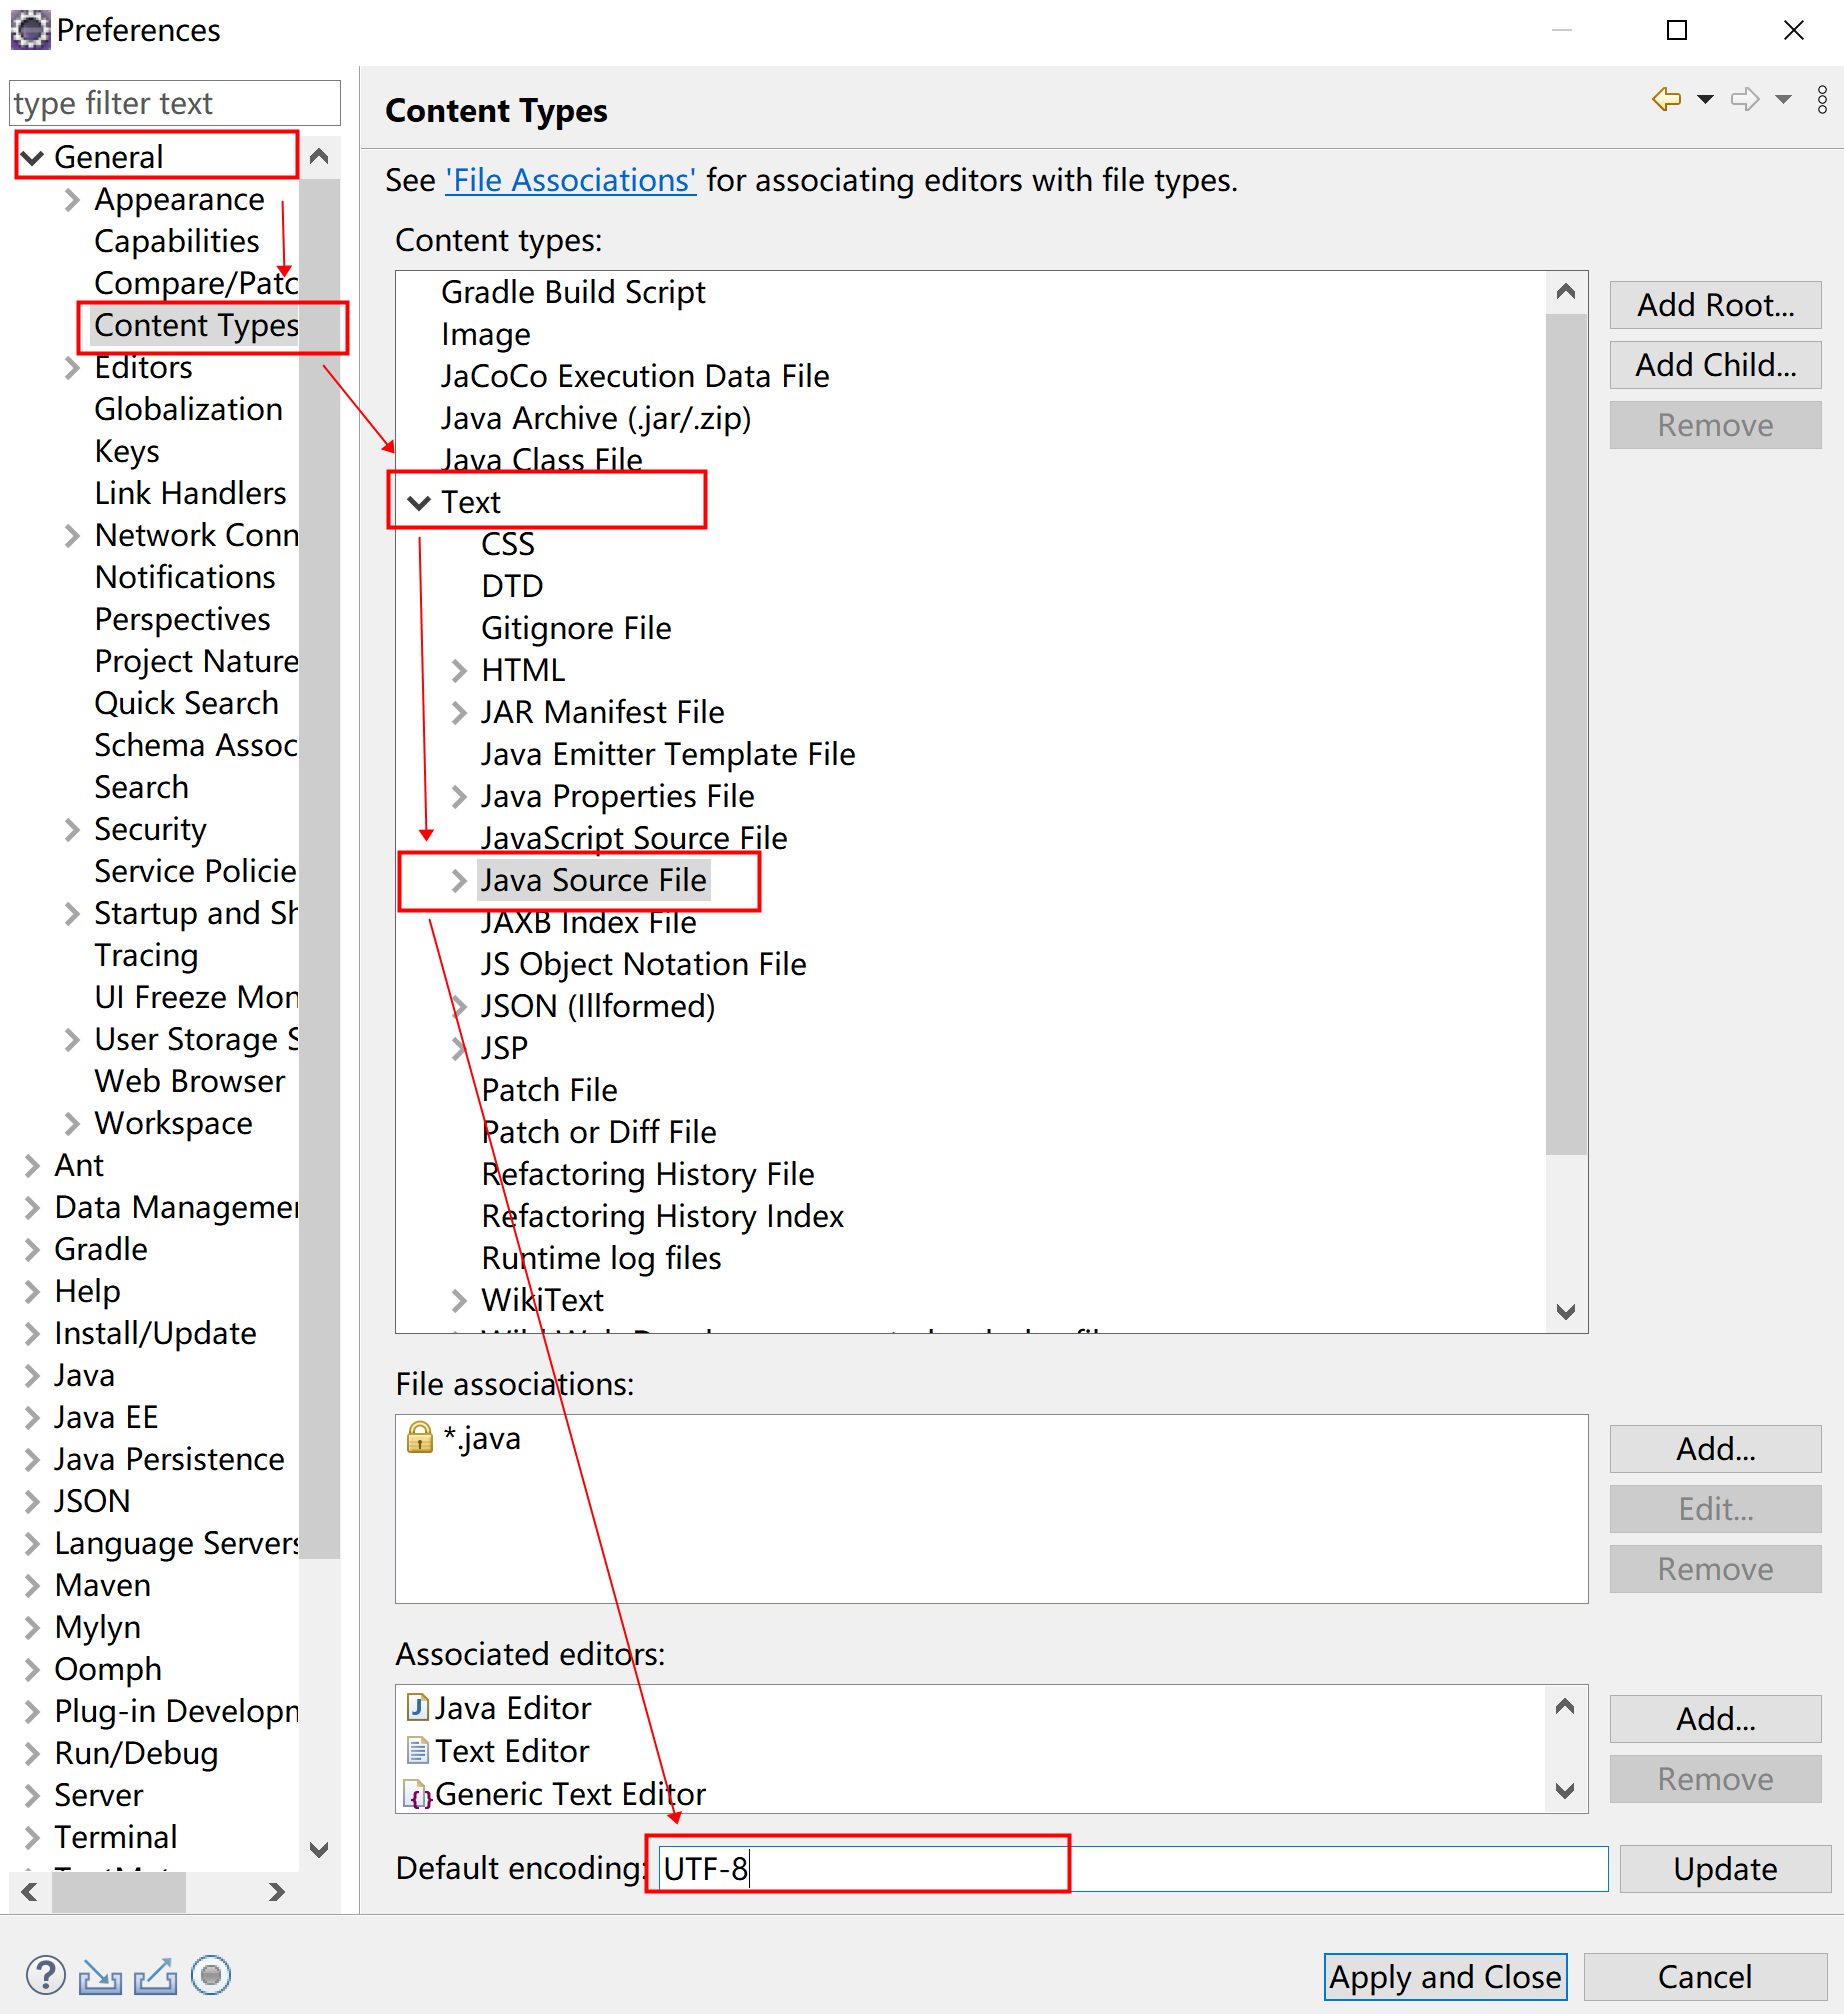
Task: Click Apply and Close
Action: (x=1445, y=1977)
